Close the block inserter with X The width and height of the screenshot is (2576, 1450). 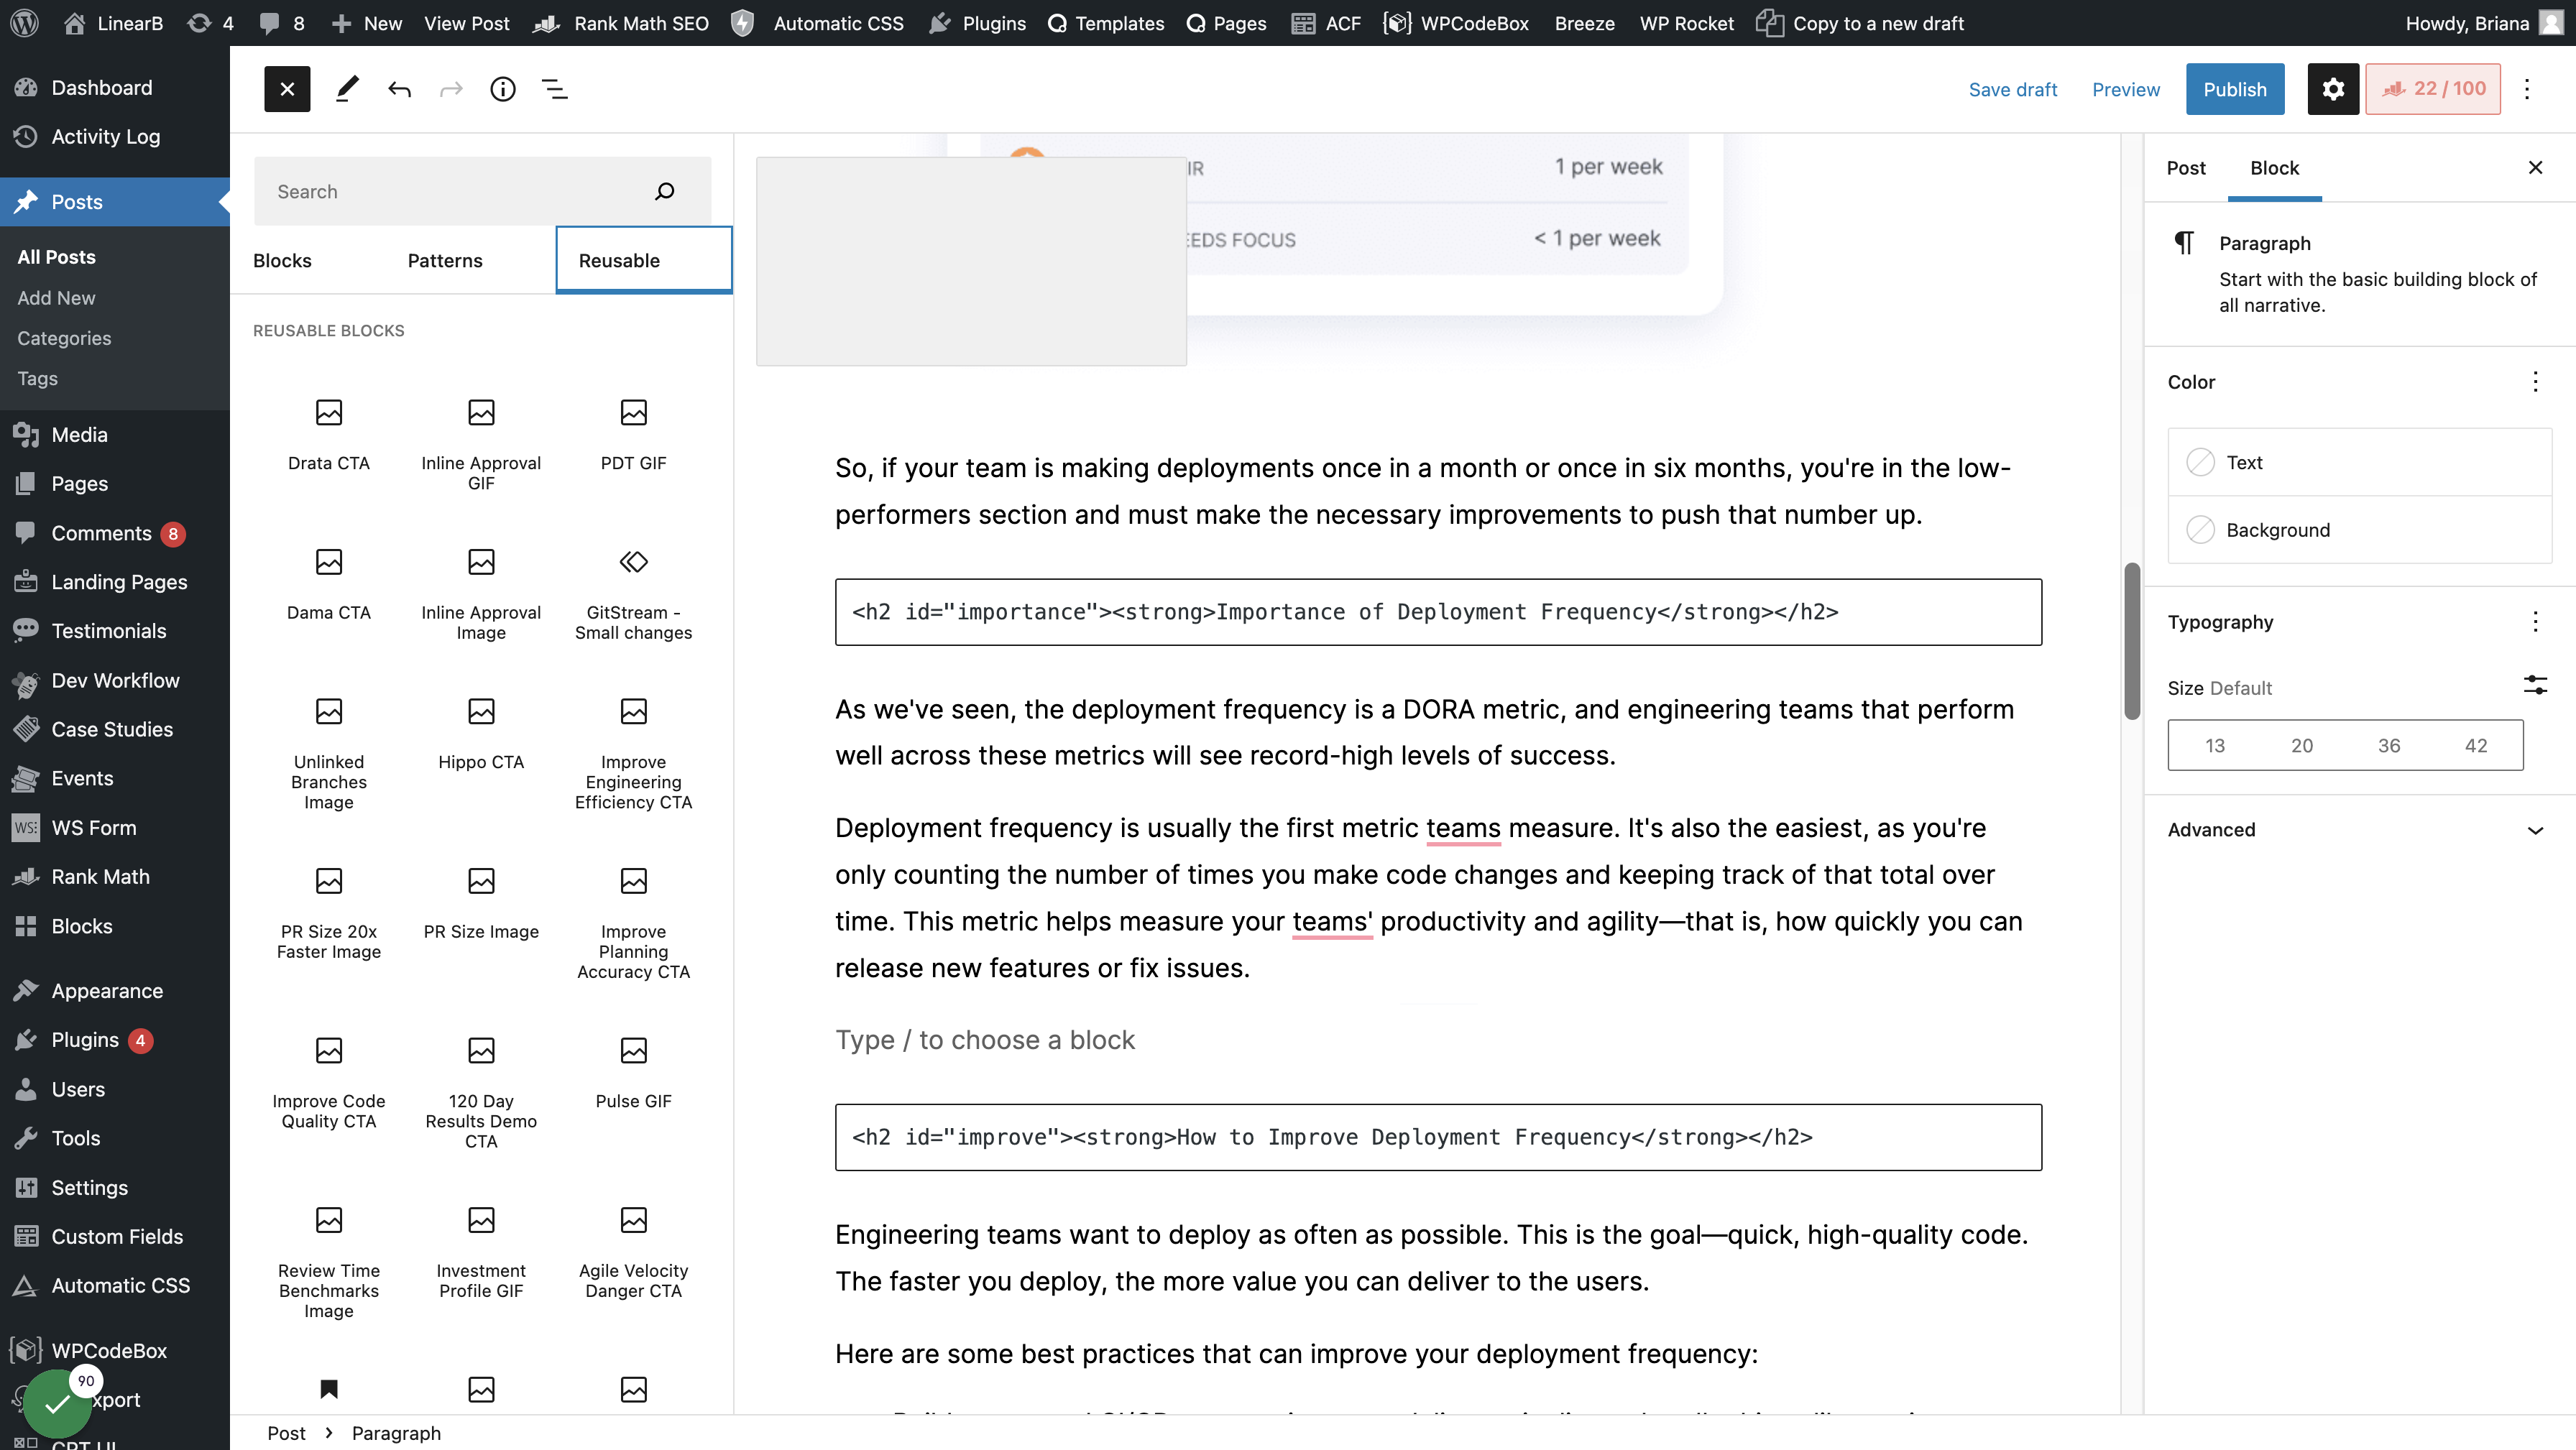pos(287,89)
